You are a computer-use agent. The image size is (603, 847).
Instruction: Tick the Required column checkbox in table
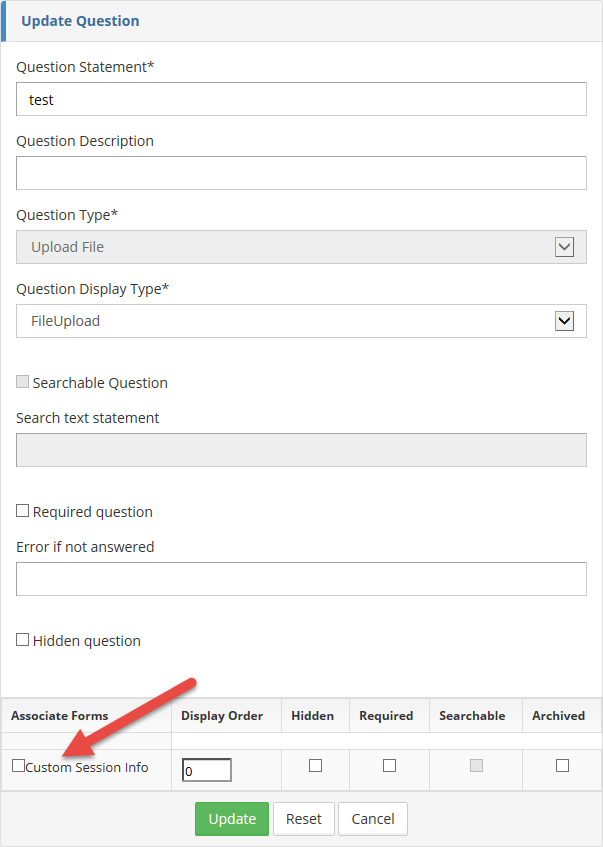click(389, 766)
